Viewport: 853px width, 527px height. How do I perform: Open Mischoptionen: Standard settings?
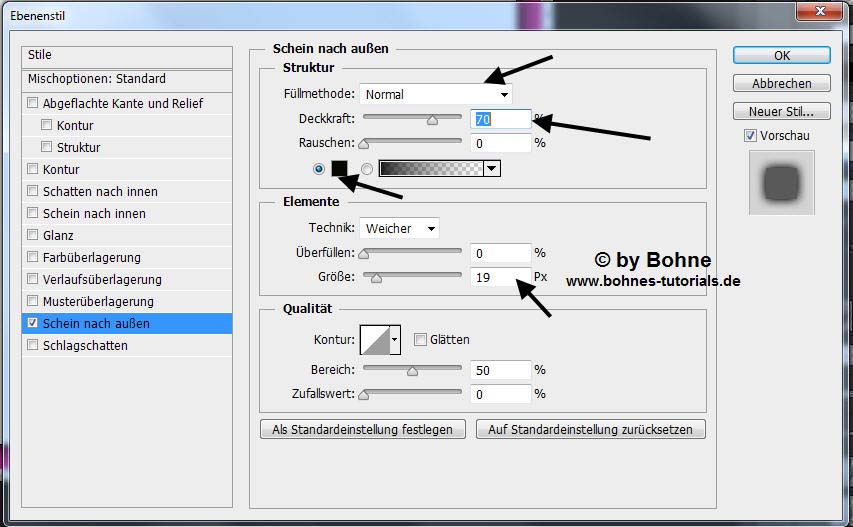(96, 79)
